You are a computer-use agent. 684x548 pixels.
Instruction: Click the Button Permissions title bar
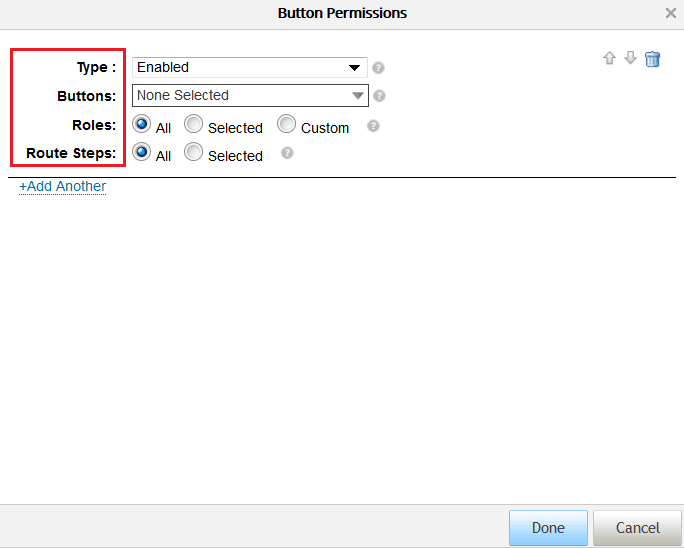tap(342, 13)
